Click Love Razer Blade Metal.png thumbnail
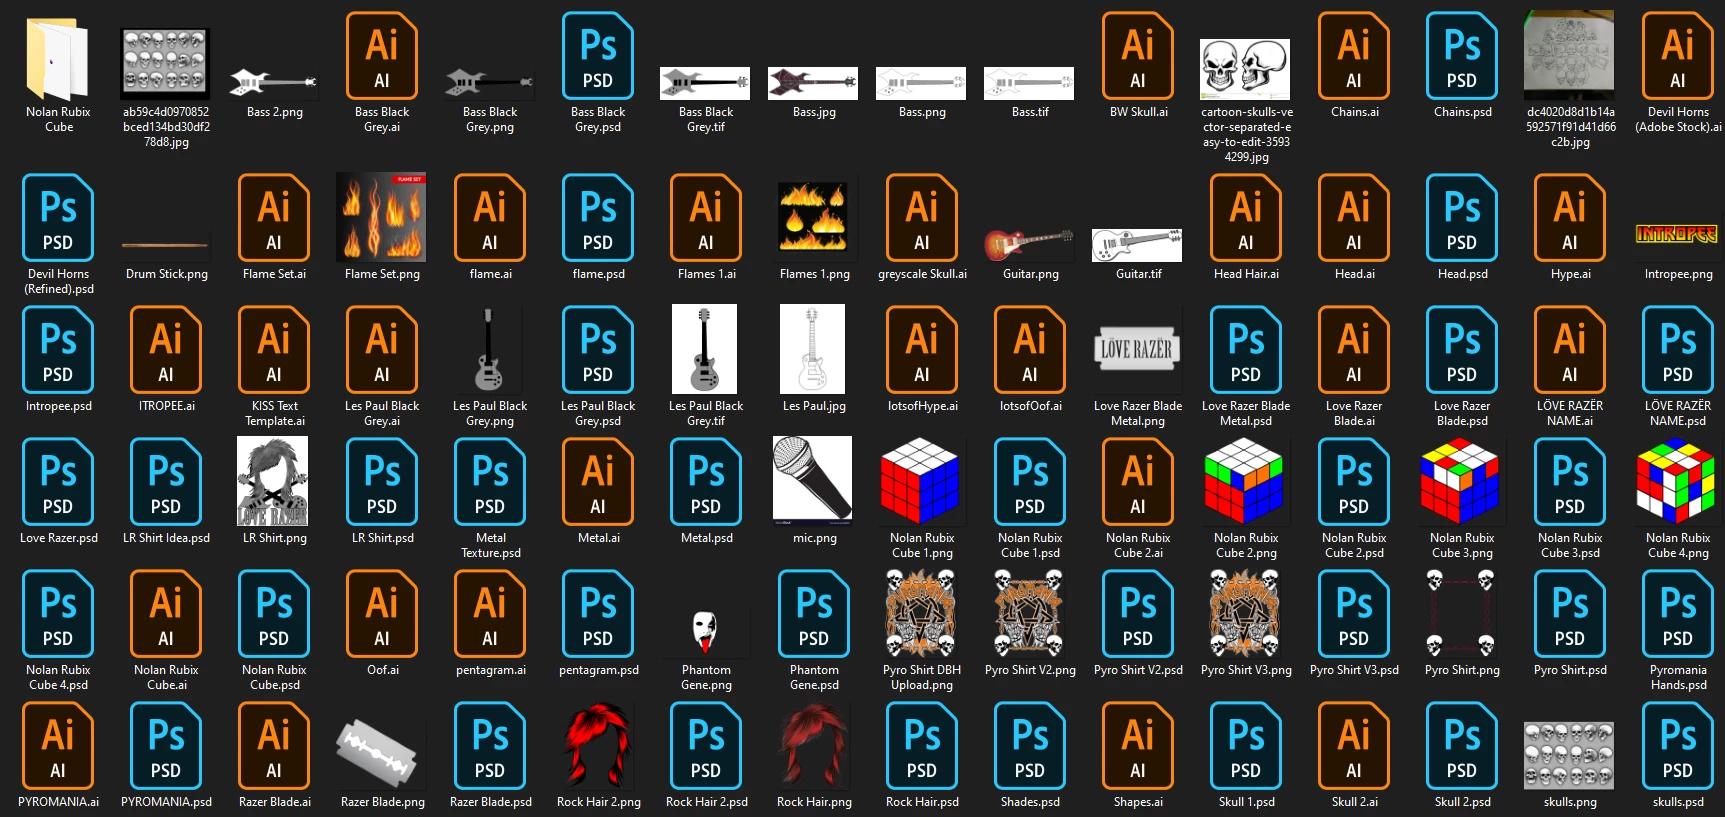The height and width of the screenshot is (817, 1725). point(1137,350)
